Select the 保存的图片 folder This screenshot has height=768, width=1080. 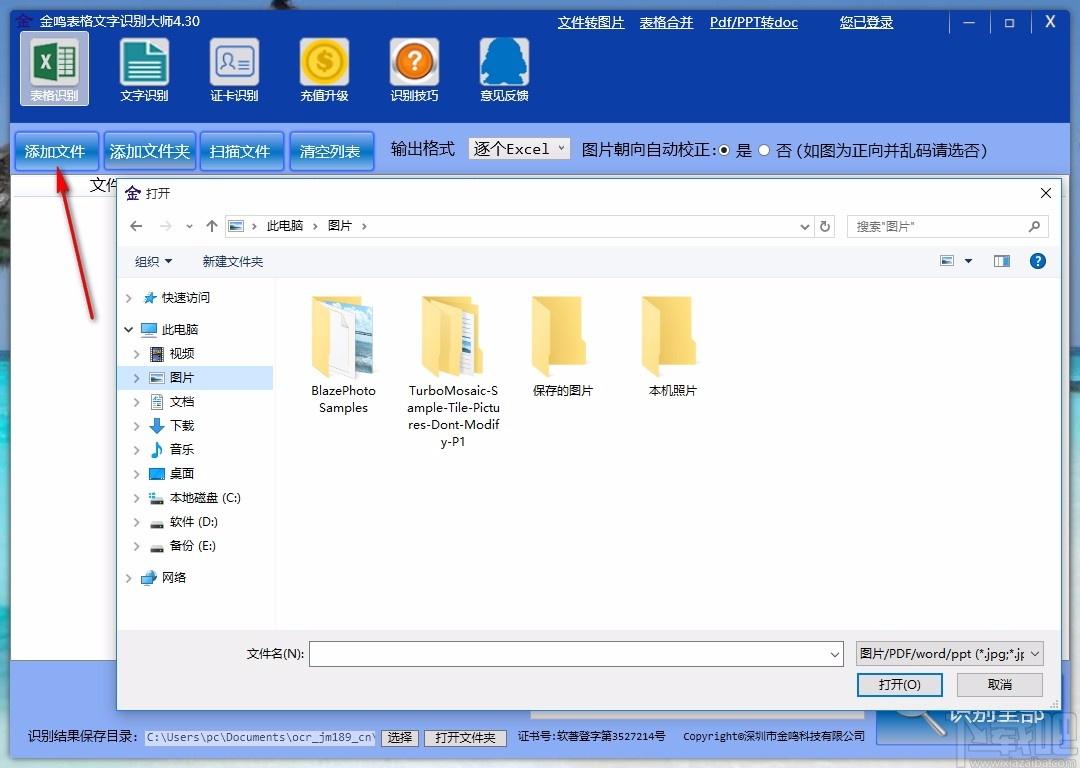(562, 347)
